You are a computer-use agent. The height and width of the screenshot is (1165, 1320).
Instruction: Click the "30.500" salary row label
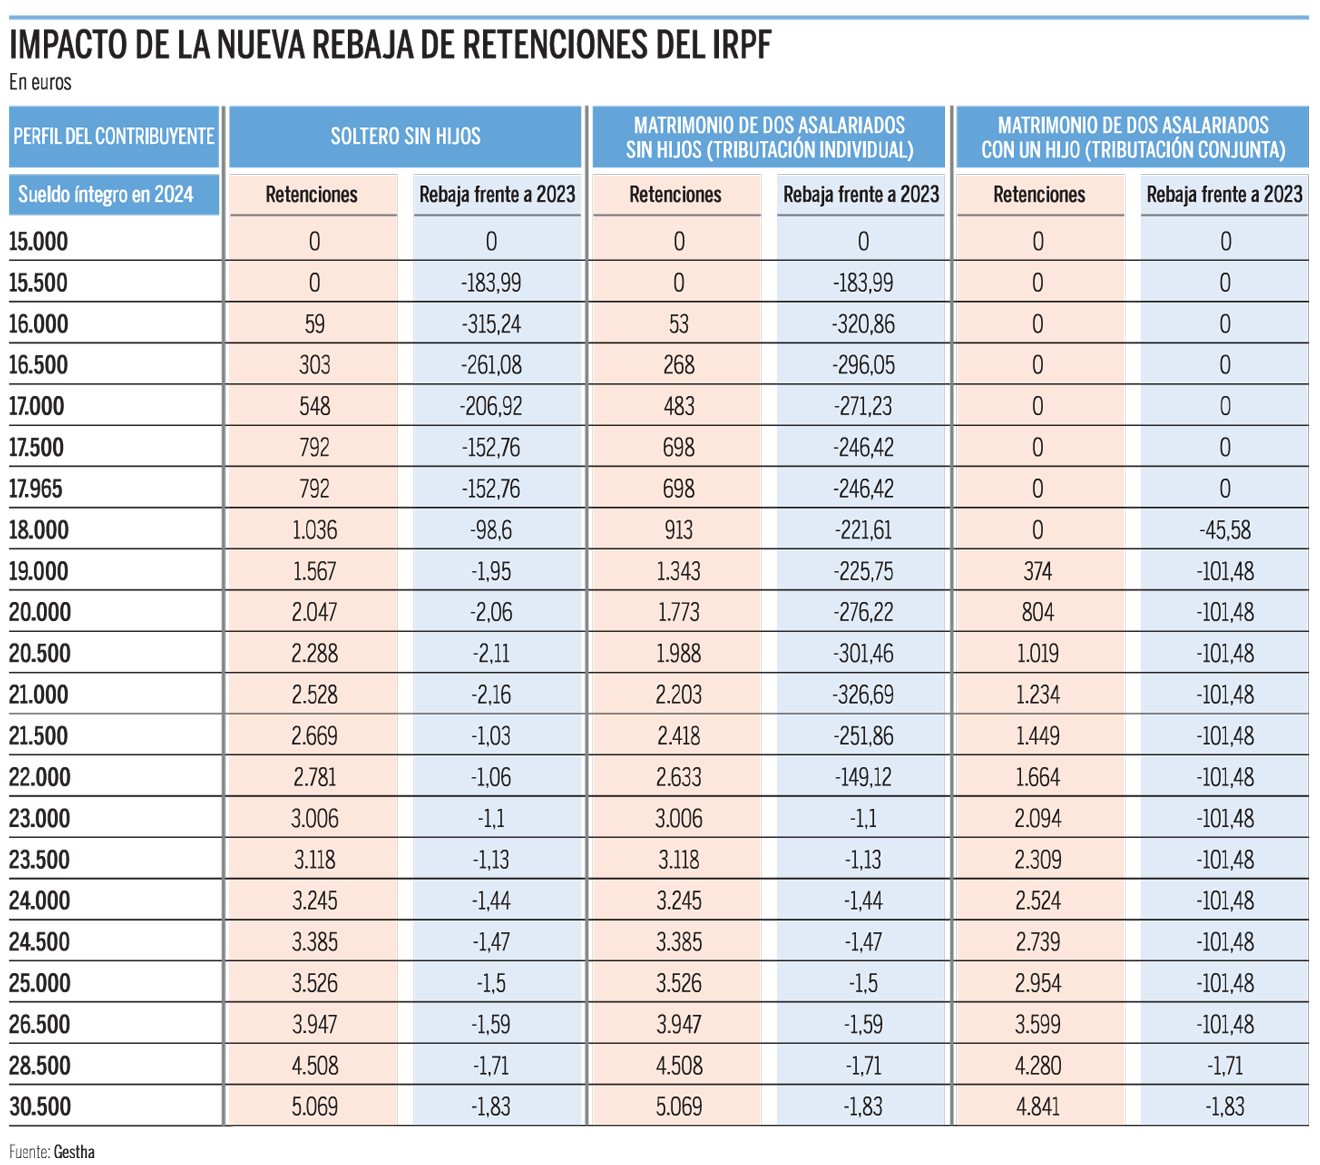(x=39, y=1107)
